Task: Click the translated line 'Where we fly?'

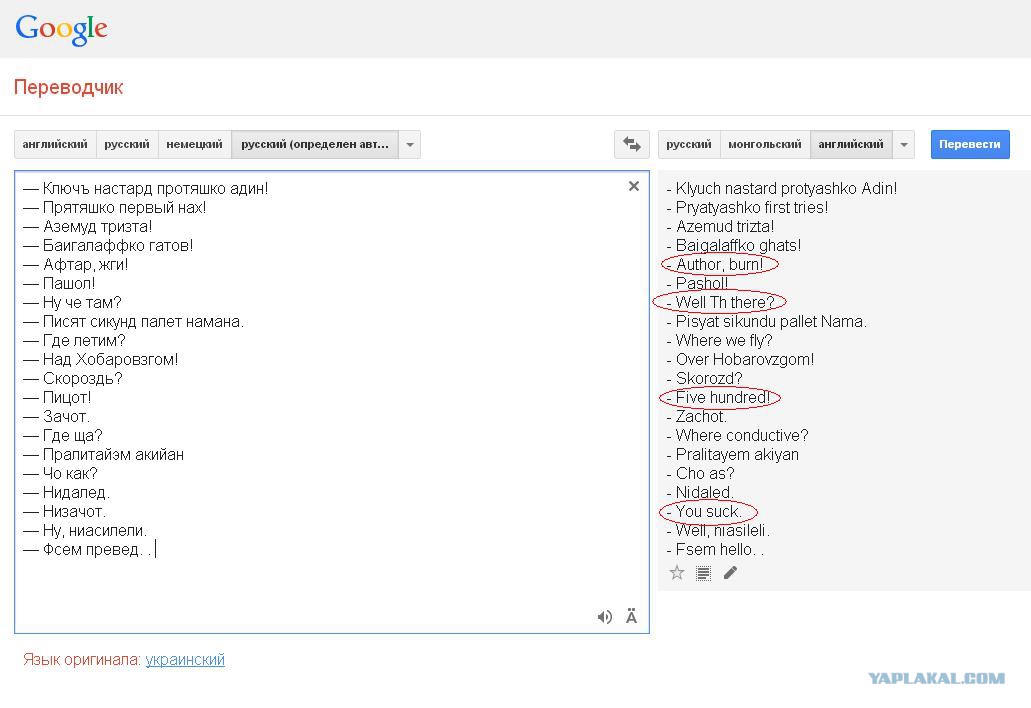Action: [x=719, y=341]
